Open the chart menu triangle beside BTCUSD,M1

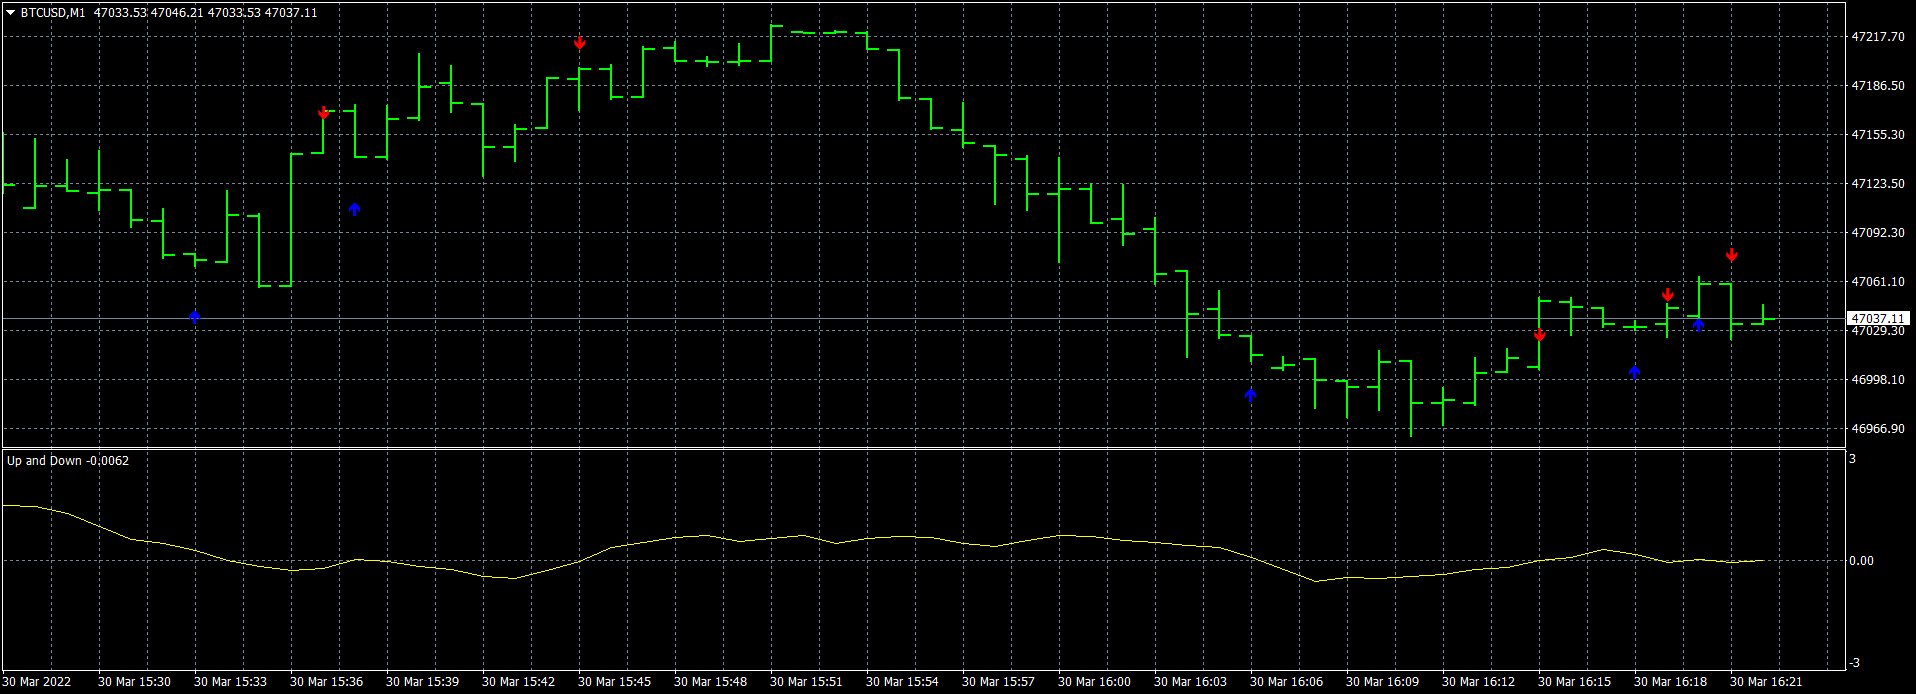pyautogui.click(x=11, y=13)
